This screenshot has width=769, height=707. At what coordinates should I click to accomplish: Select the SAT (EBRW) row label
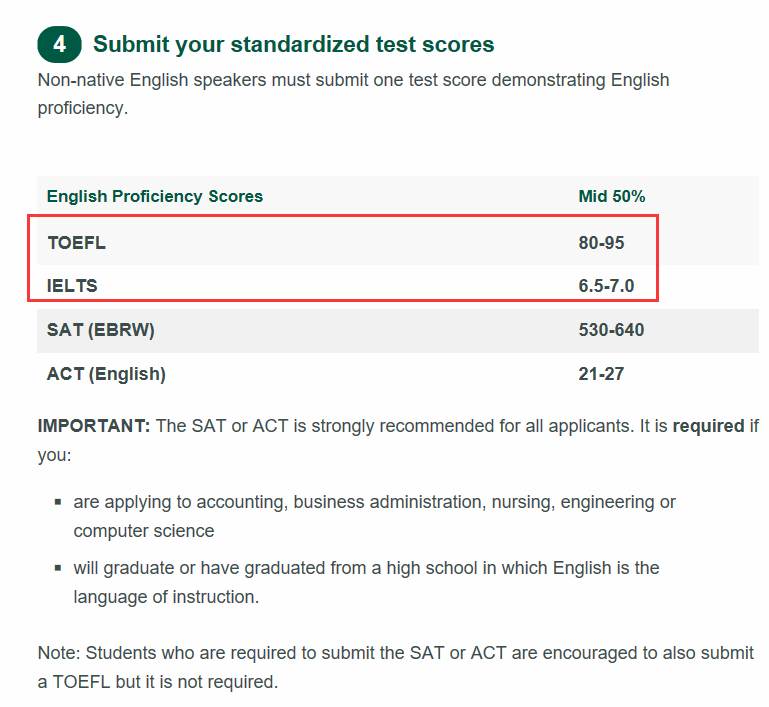[101, 330]
